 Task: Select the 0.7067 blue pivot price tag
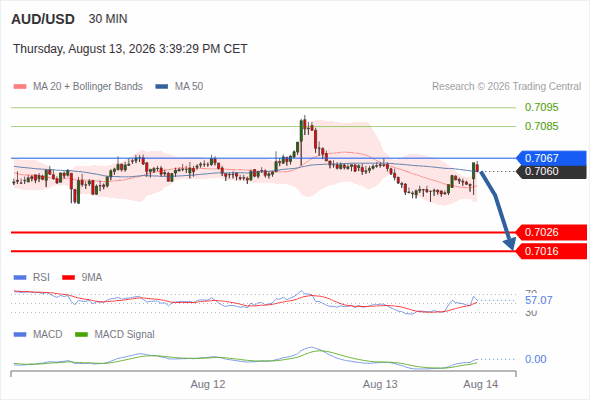coord(551,158)
